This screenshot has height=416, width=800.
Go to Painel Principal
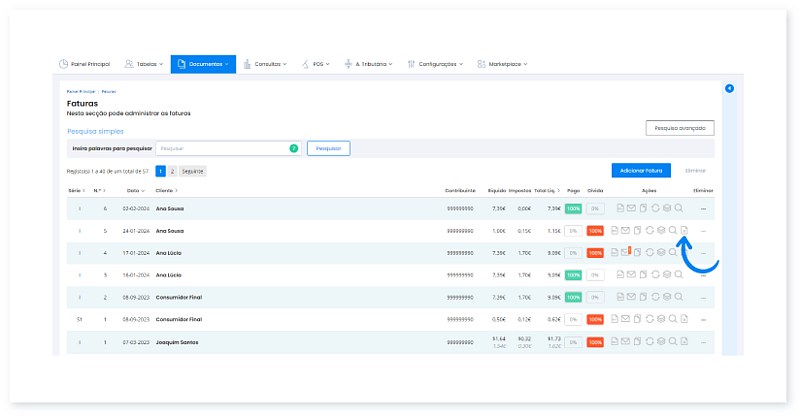(x=85, y=64)
